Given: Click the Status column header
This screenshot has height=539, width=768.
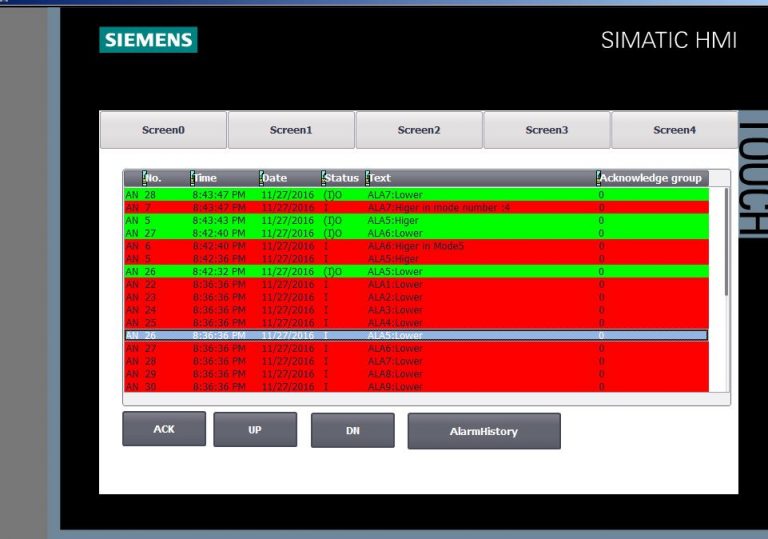Looking at the screenshot, I should (341, 178).
